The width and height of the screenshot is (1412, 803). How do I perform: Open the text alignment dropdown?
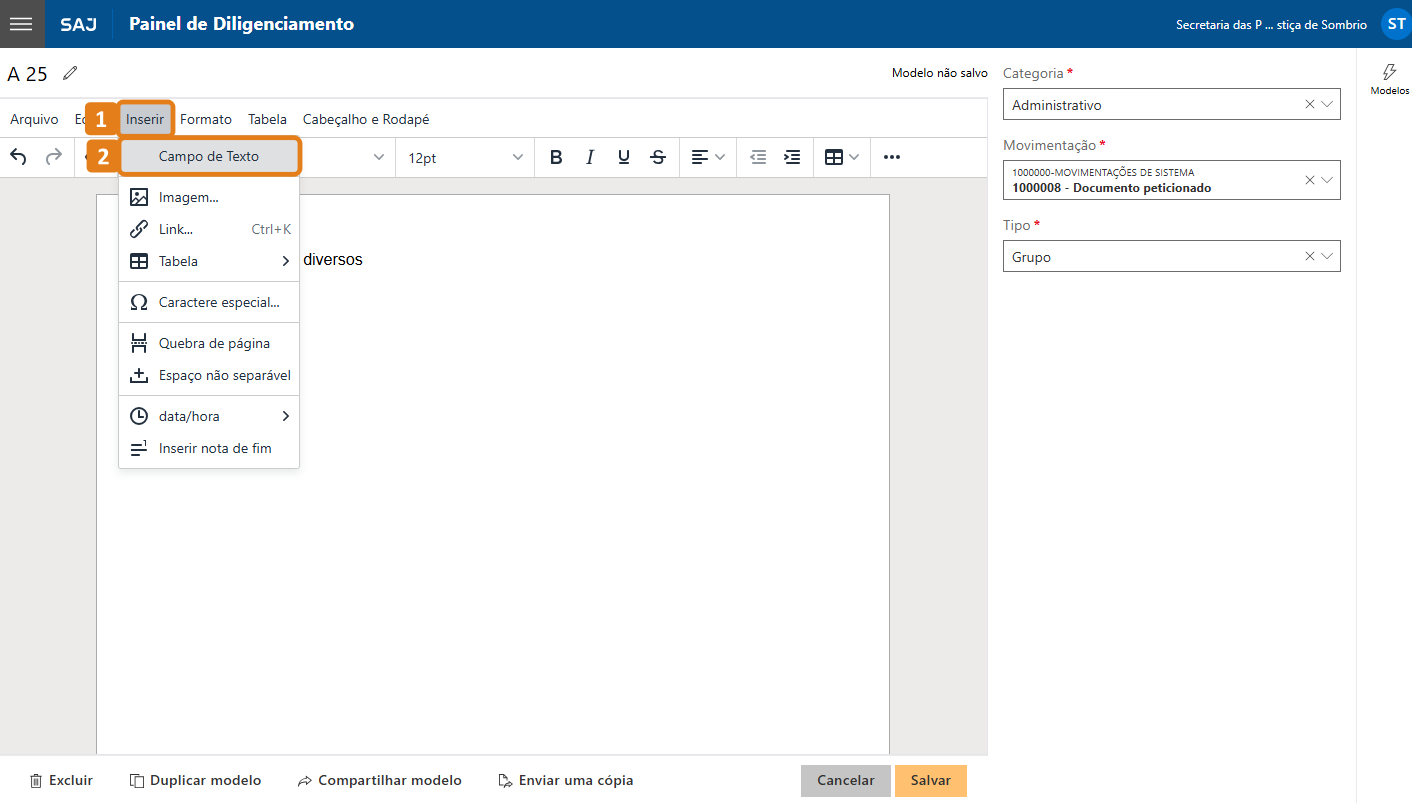[x=706, y=157]
